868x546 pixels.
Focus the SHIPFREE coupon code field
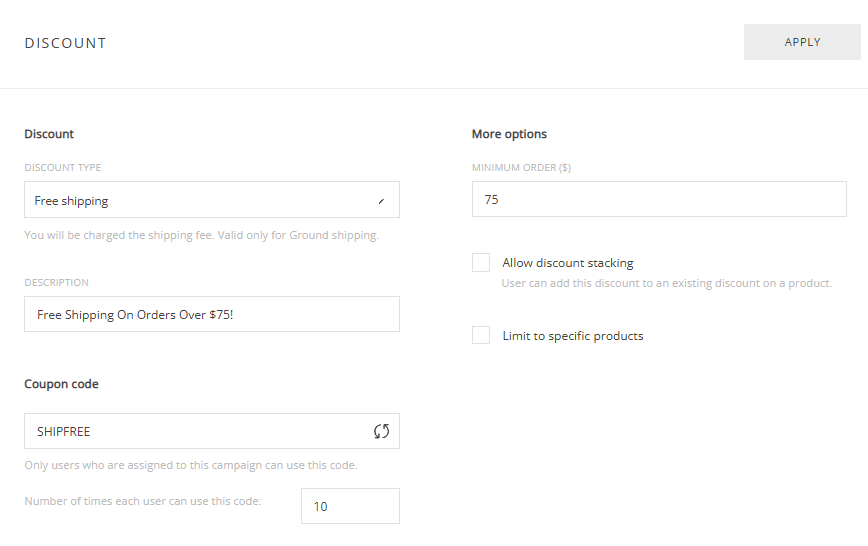(x=195, y=431)
